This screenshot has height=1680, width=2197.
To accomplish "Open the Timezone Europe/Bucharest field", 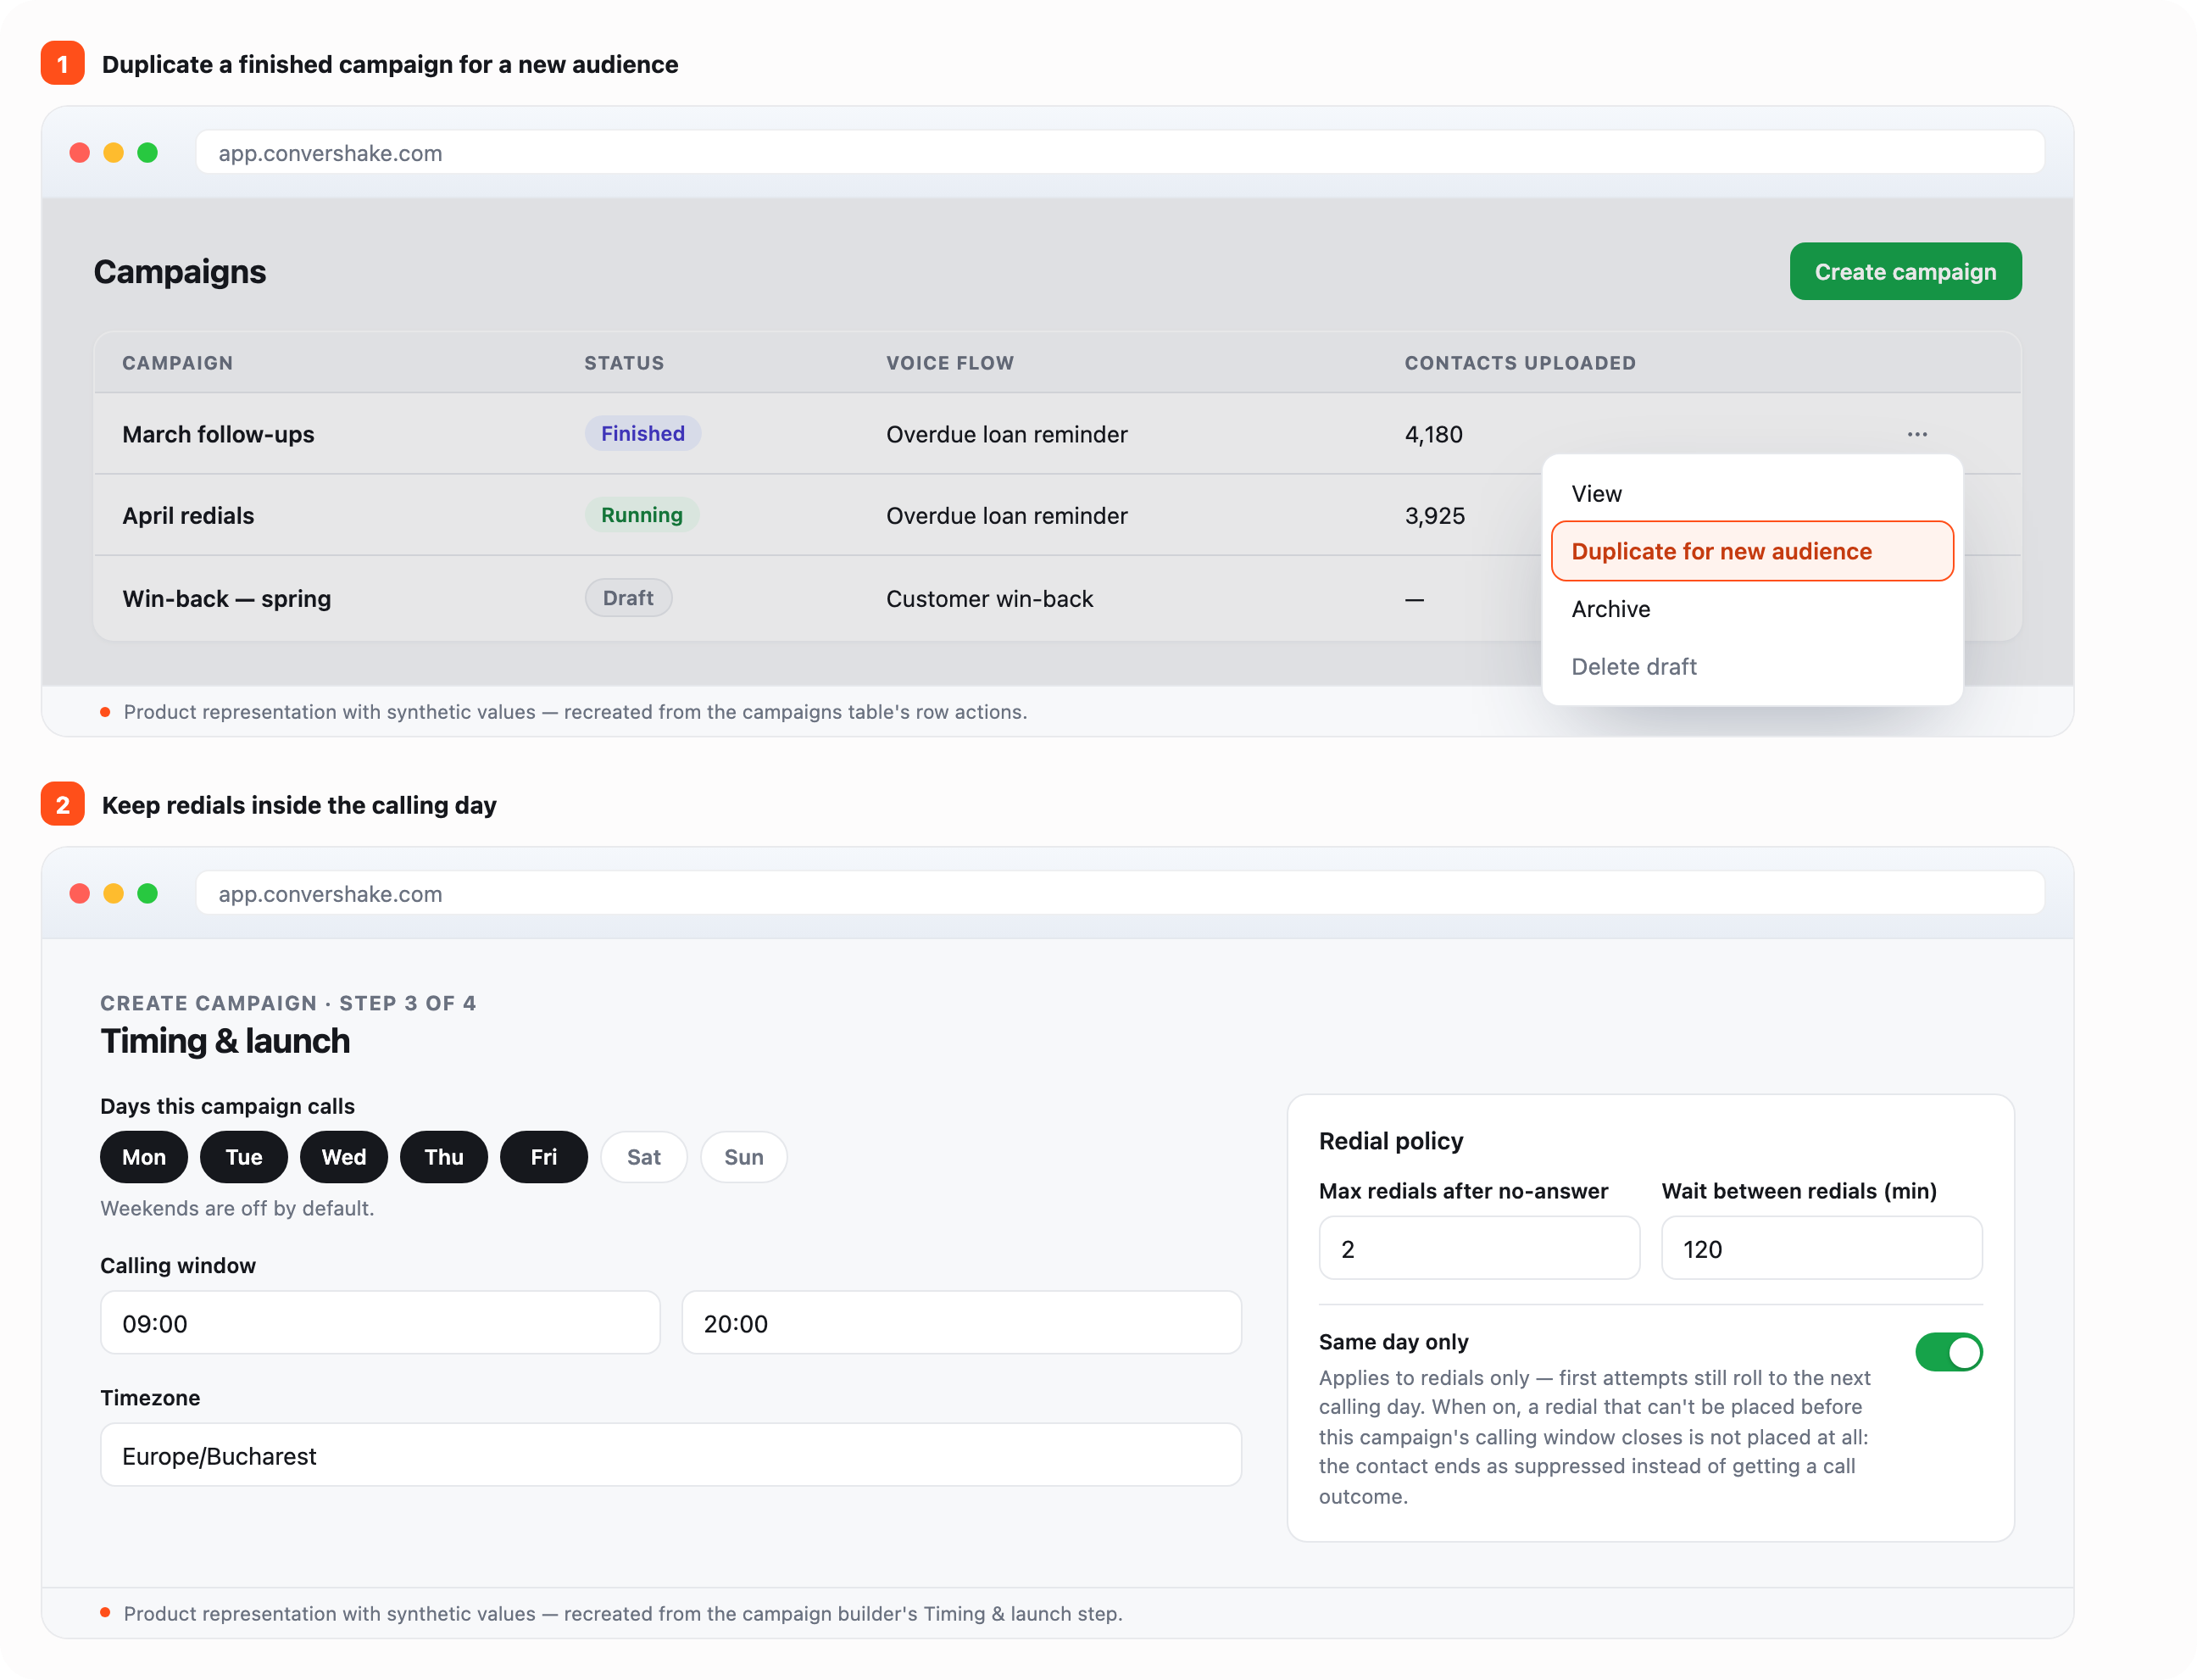I will [x=671, y=1455].
